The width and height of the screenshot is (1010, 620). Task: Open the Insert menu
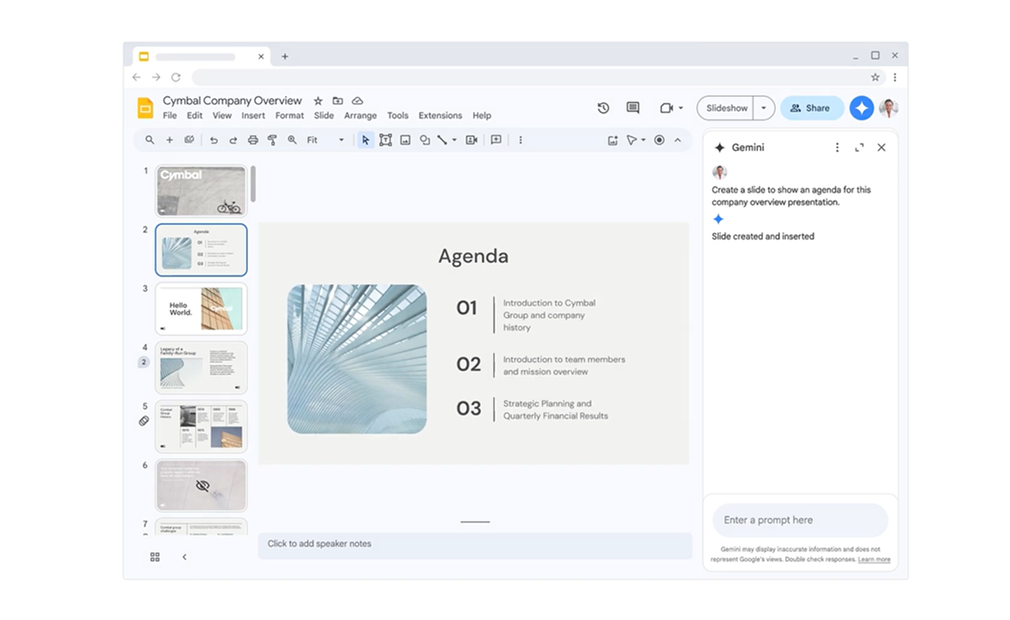coord(253,116)
